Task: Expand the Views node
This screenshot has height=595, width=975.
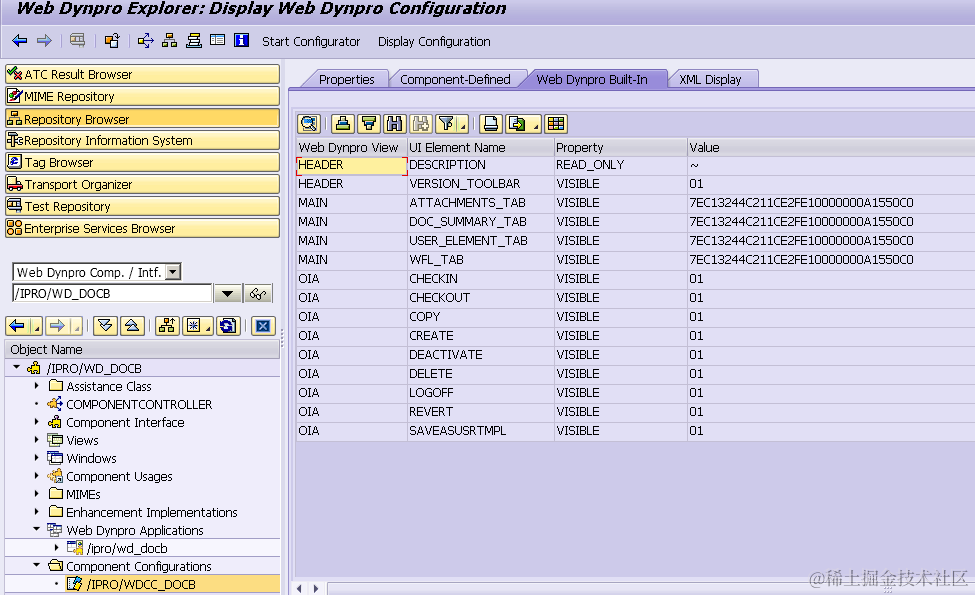Action: tap(37, 440)
